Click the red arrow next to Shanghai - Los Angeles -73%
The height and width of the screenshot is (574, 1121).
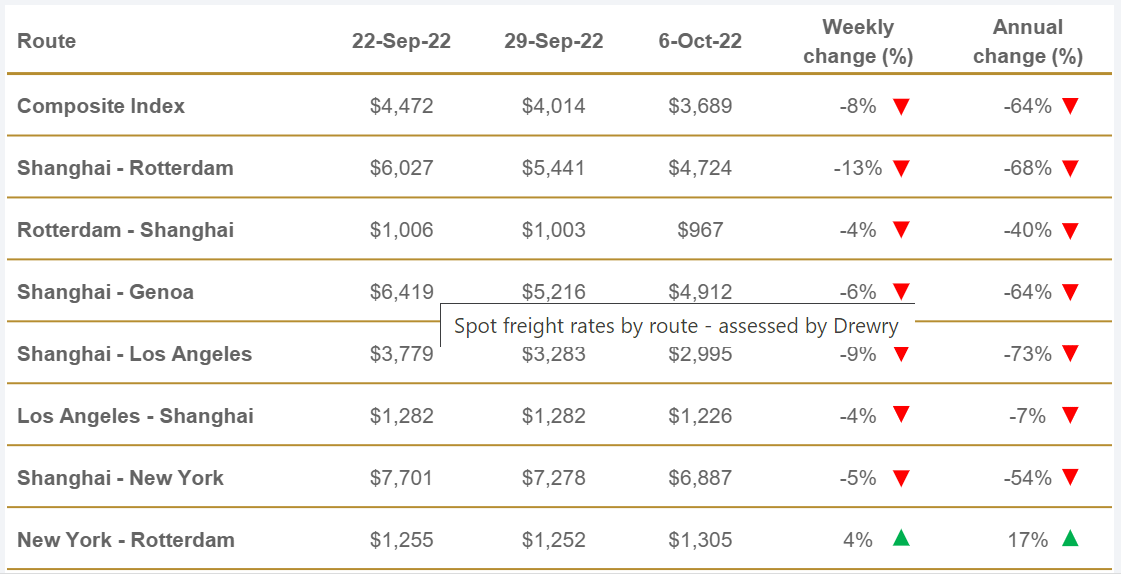coord(1070,354)
